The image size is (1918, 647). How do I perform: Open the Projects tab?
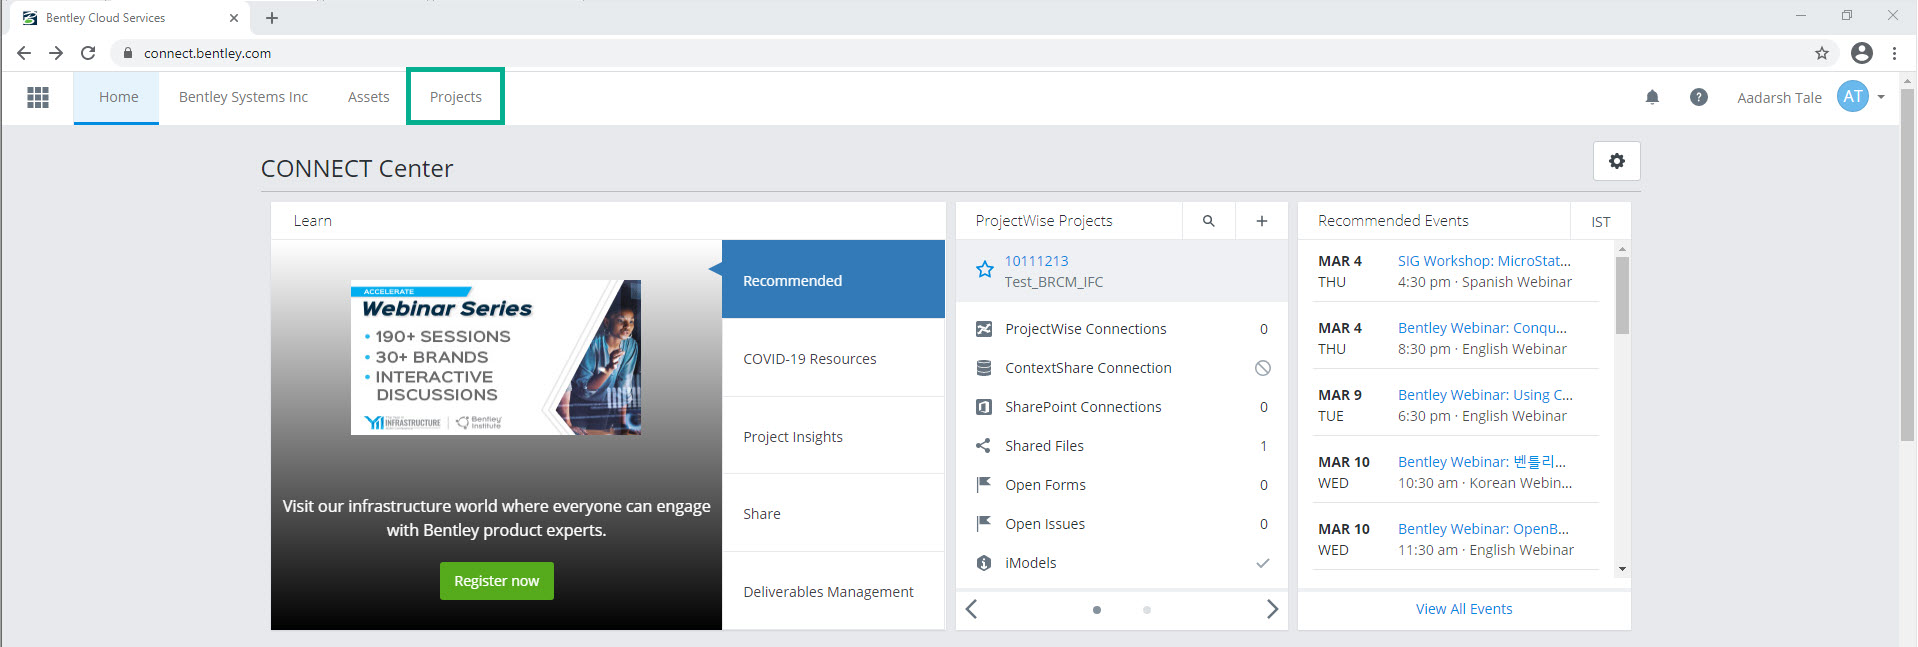pyautogui.click(x=455, y=97)
